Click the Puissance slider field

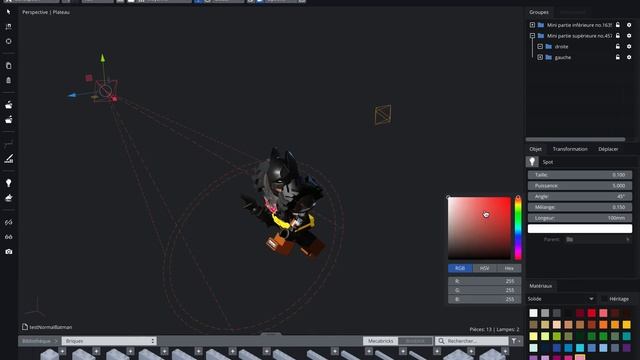pos(580,186)
